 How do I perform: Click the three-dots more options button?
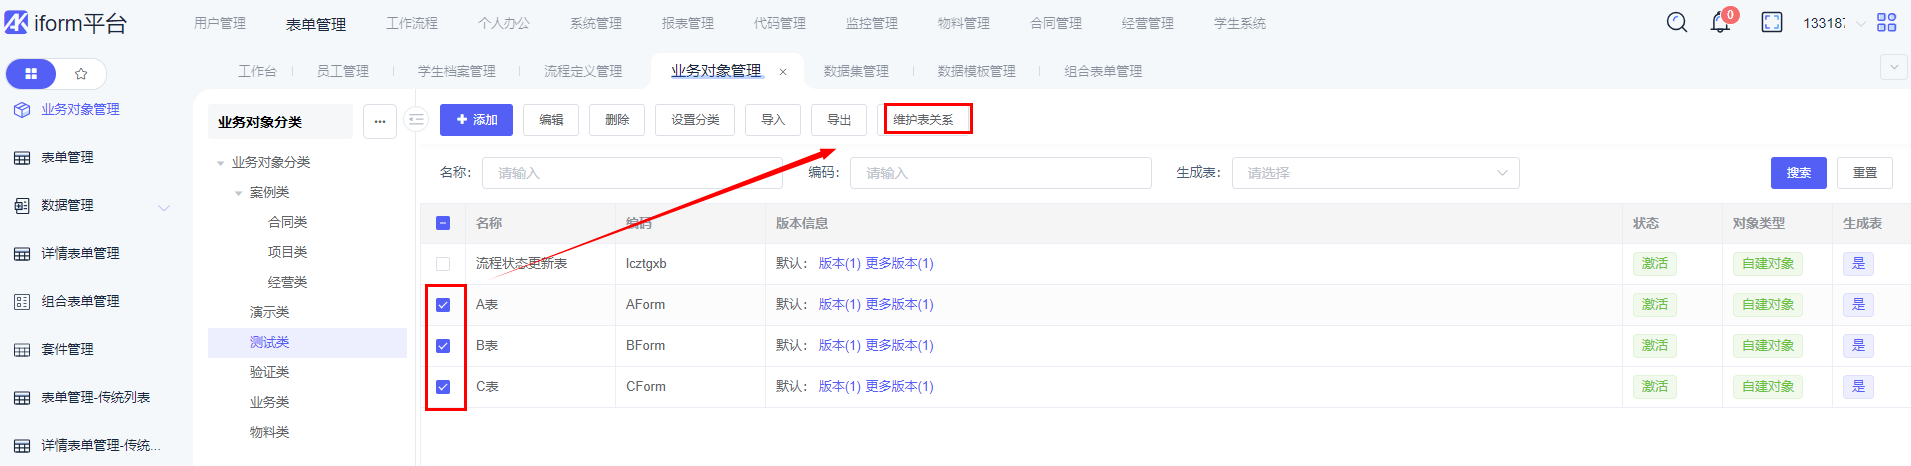(x=380, y=122)
